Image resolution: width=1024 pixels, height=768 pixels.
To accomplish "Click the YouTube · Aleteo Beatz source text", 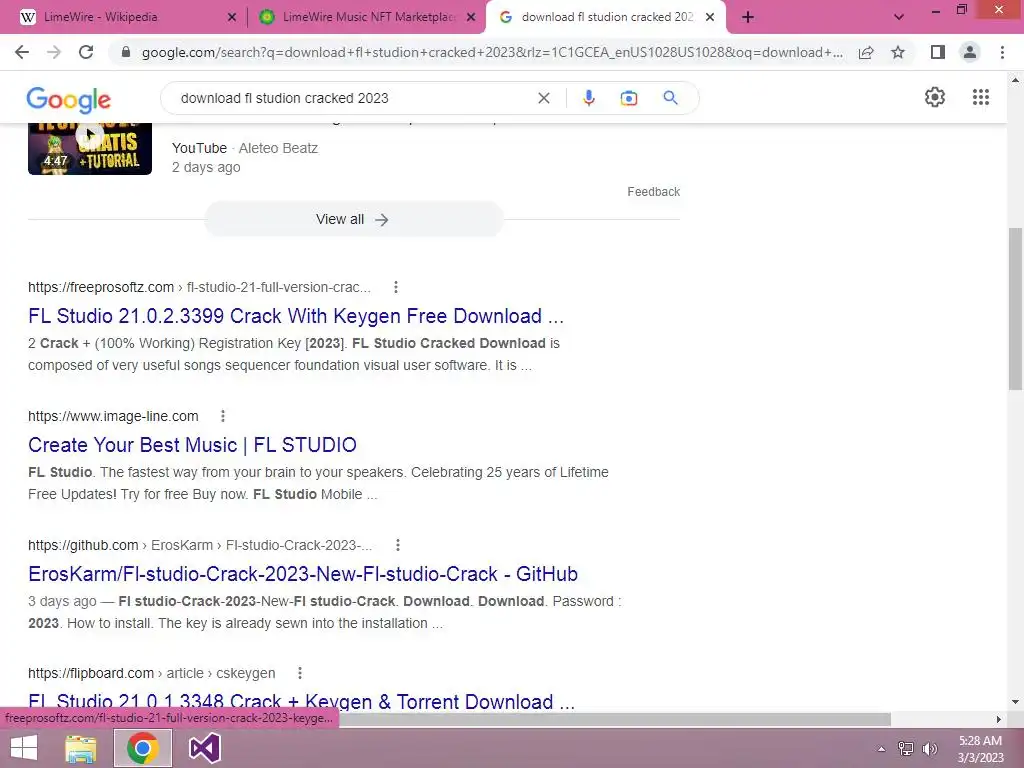I will click(x=245, y=148).
